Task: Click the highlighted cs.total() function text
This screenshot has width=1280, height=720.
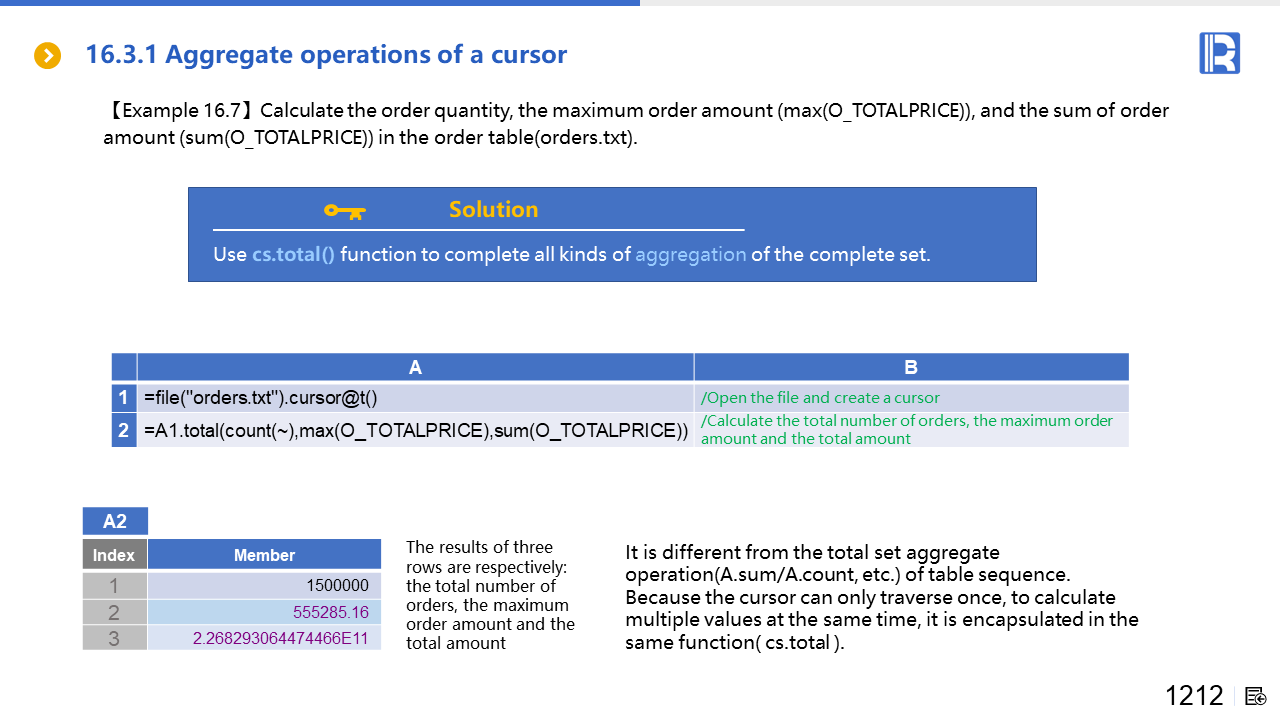Action: 293,254
